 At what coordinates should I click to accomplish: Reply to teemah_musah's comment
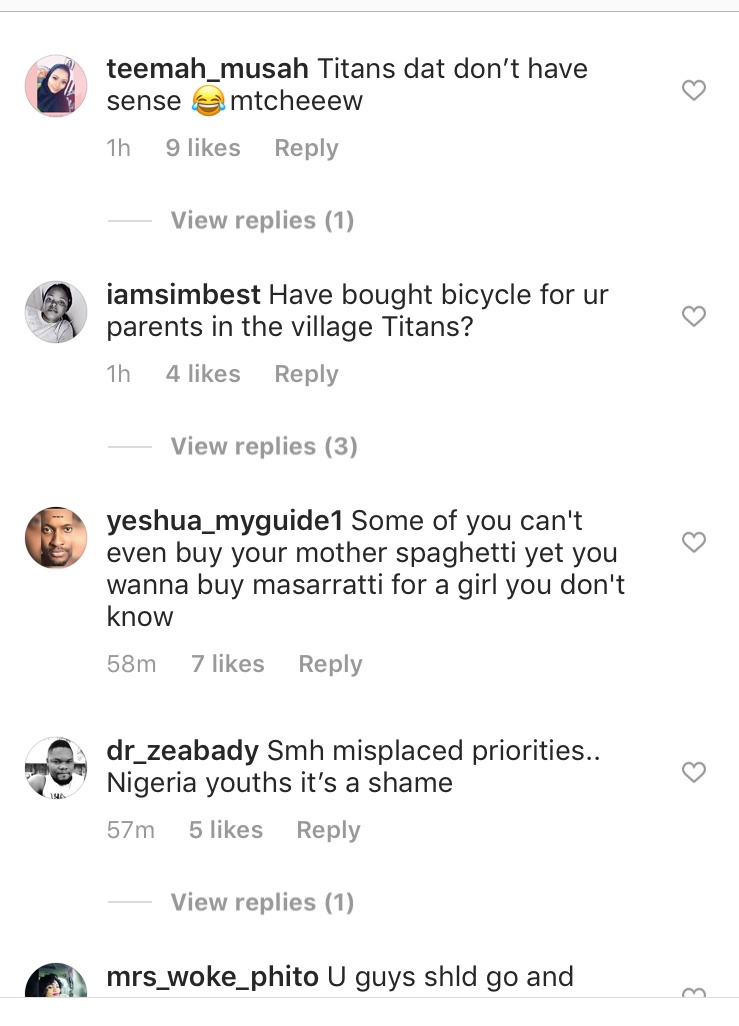306,148
